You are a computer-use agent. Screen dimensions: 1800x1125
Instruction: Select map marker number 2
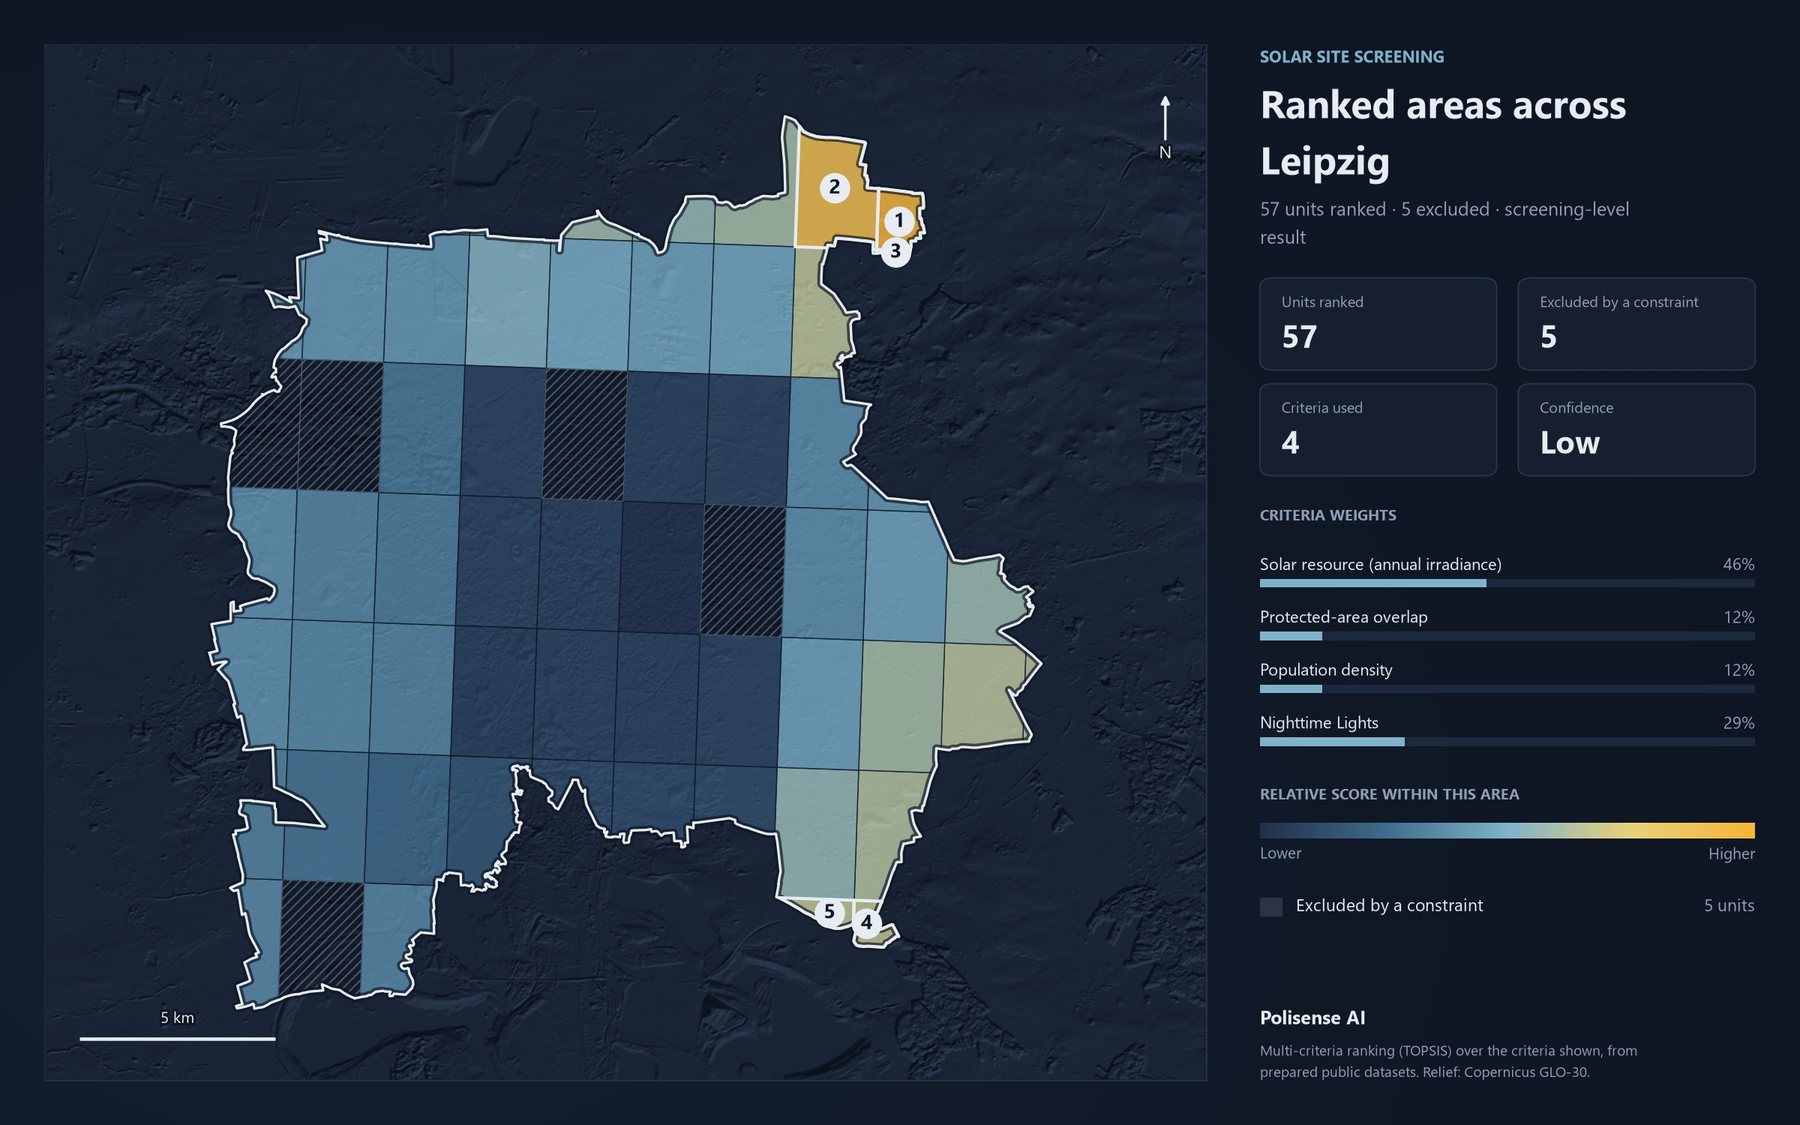[x=834, y=187]
